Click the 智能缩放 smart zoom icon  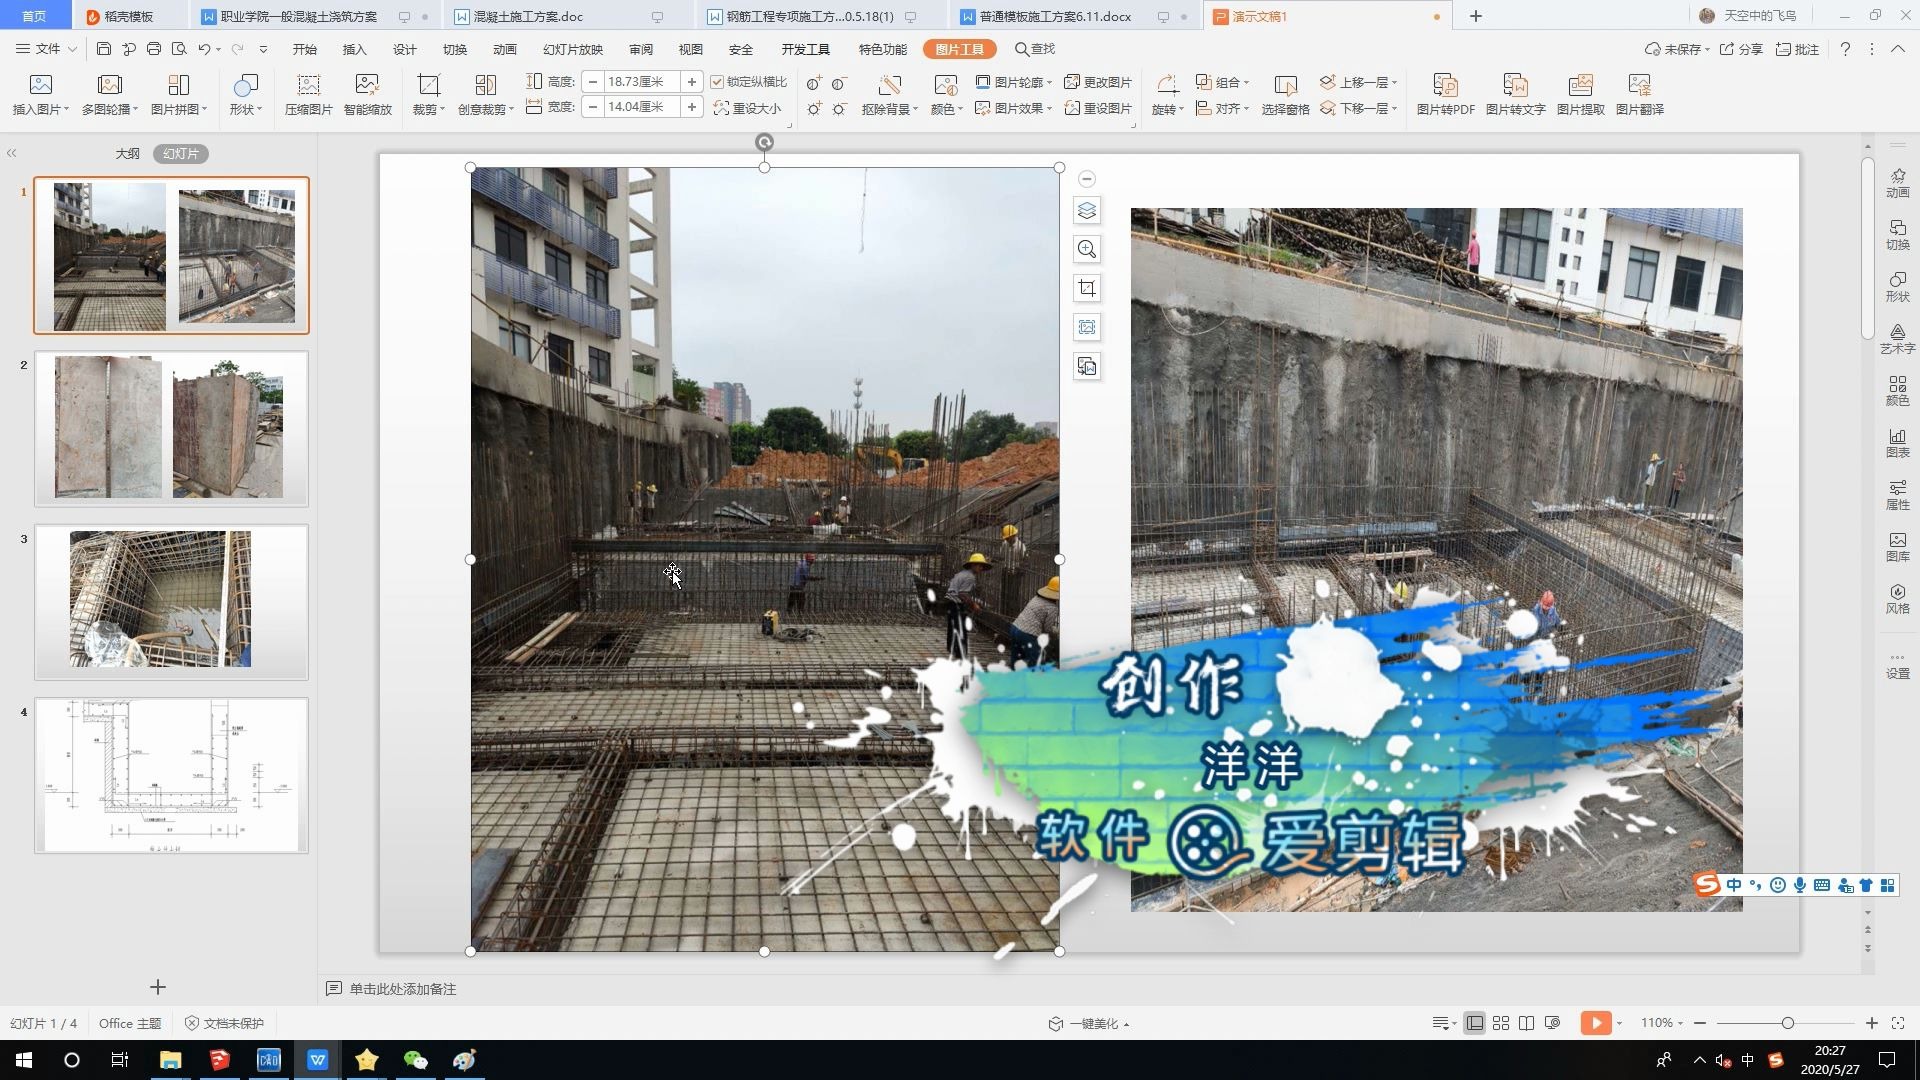pyautogui.click(x=367, y=95)
